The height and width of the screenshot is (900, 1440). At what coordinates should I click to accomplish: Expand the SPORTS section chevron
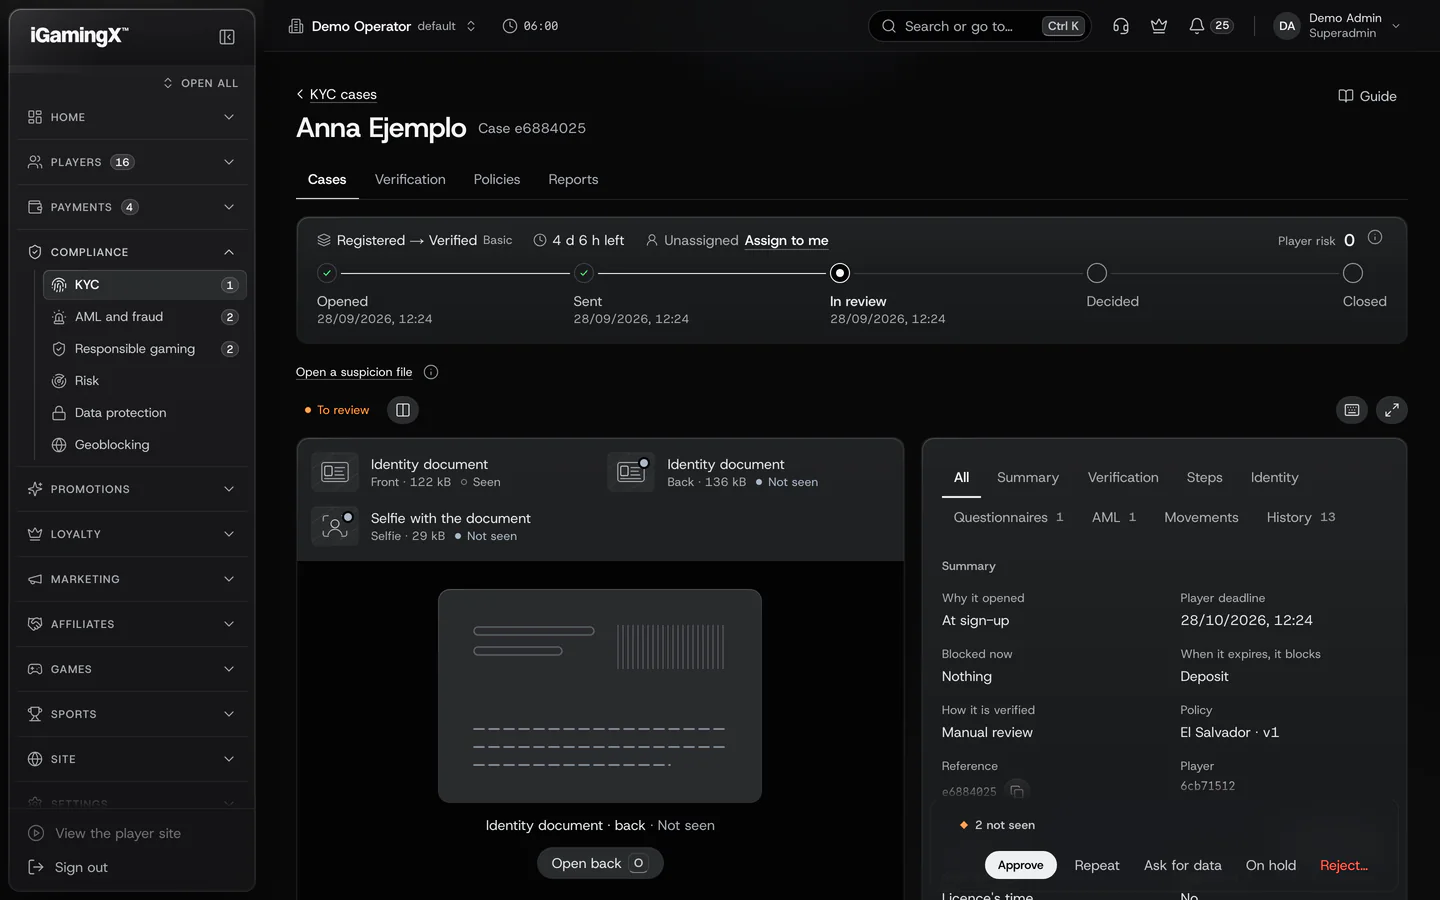pyautogui.click(x=229, y=714)
